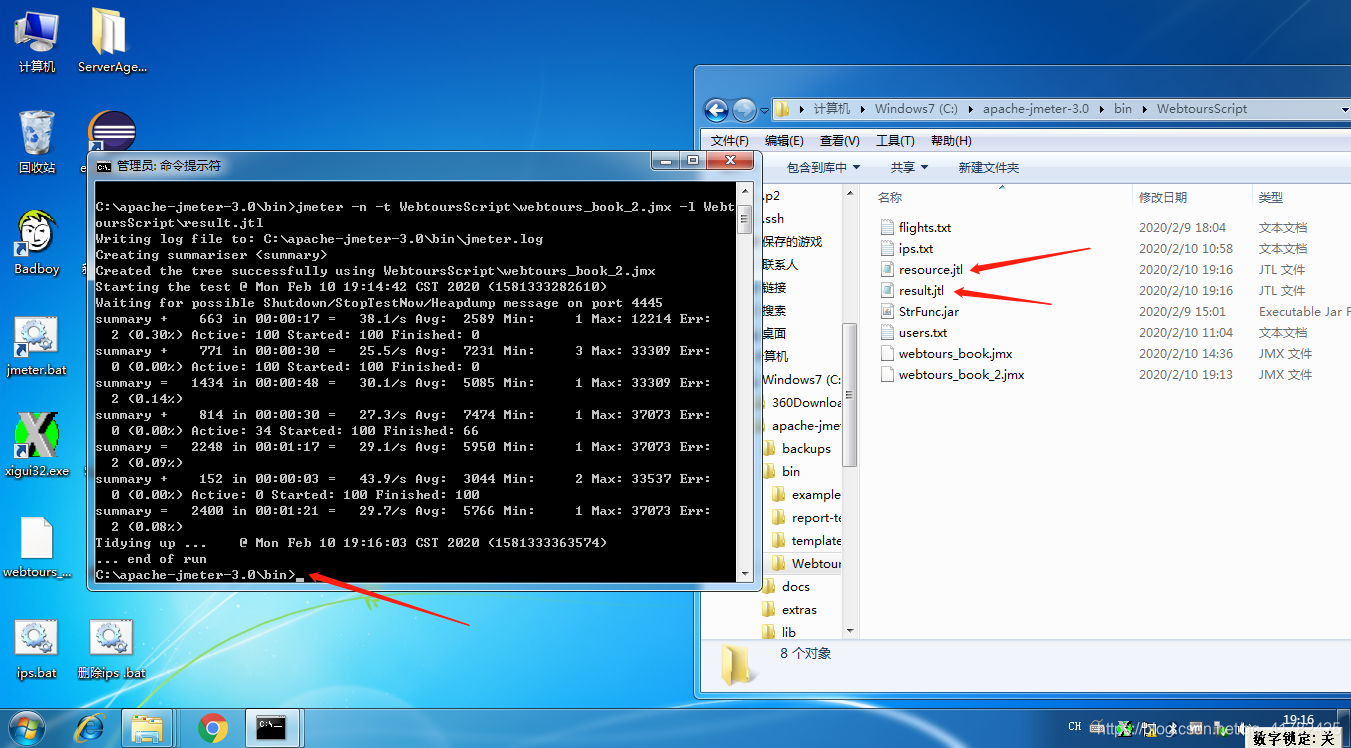
Task: Select the webtours file on the desktop
Action: click(37, 548)
